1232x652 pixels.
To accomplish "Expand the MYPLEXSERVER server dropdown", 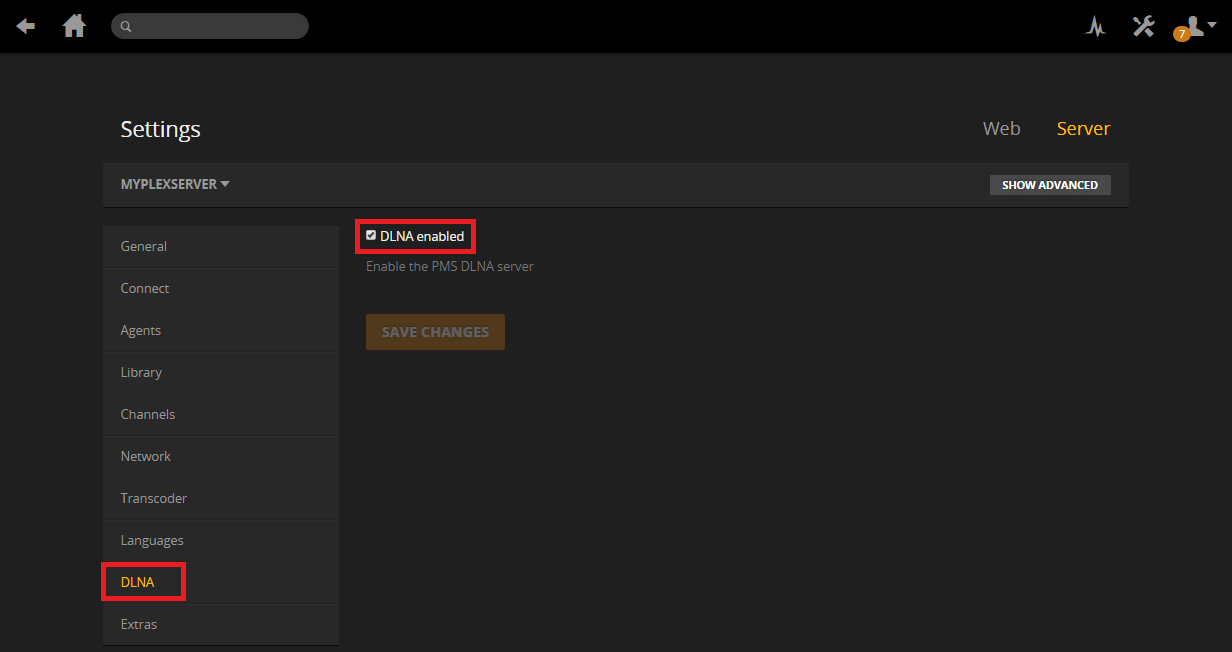I will coord(175,184).
